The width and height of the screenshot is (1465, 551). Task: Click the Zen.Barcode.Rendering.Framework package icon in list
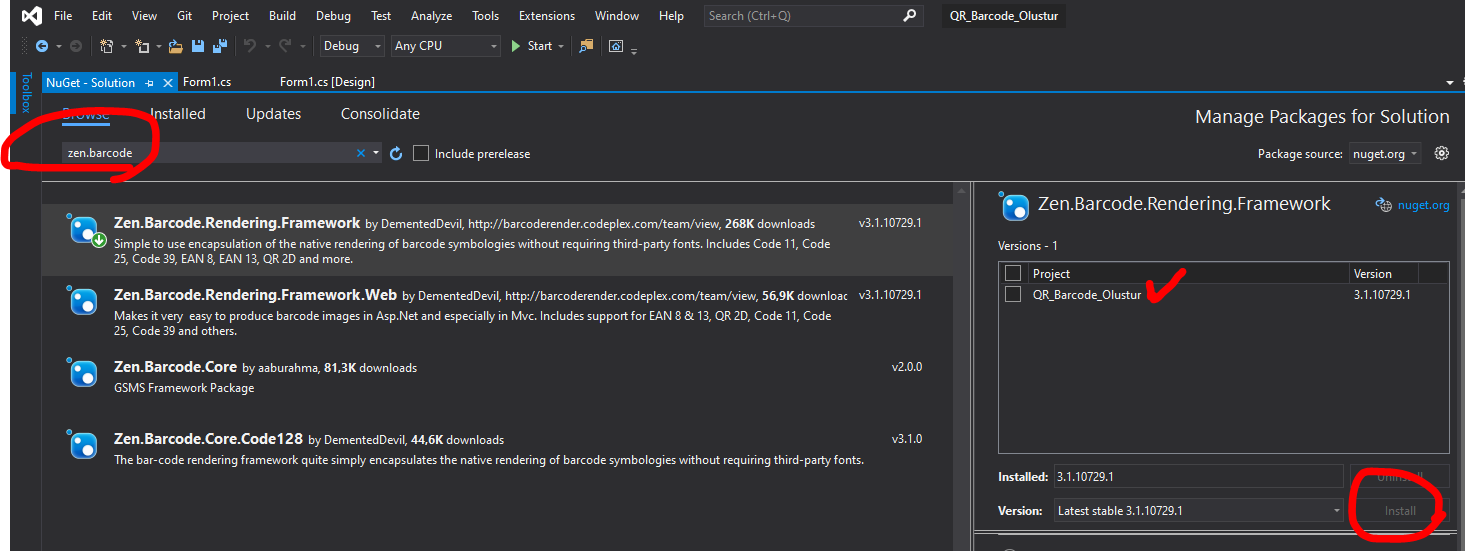(84, 231)
